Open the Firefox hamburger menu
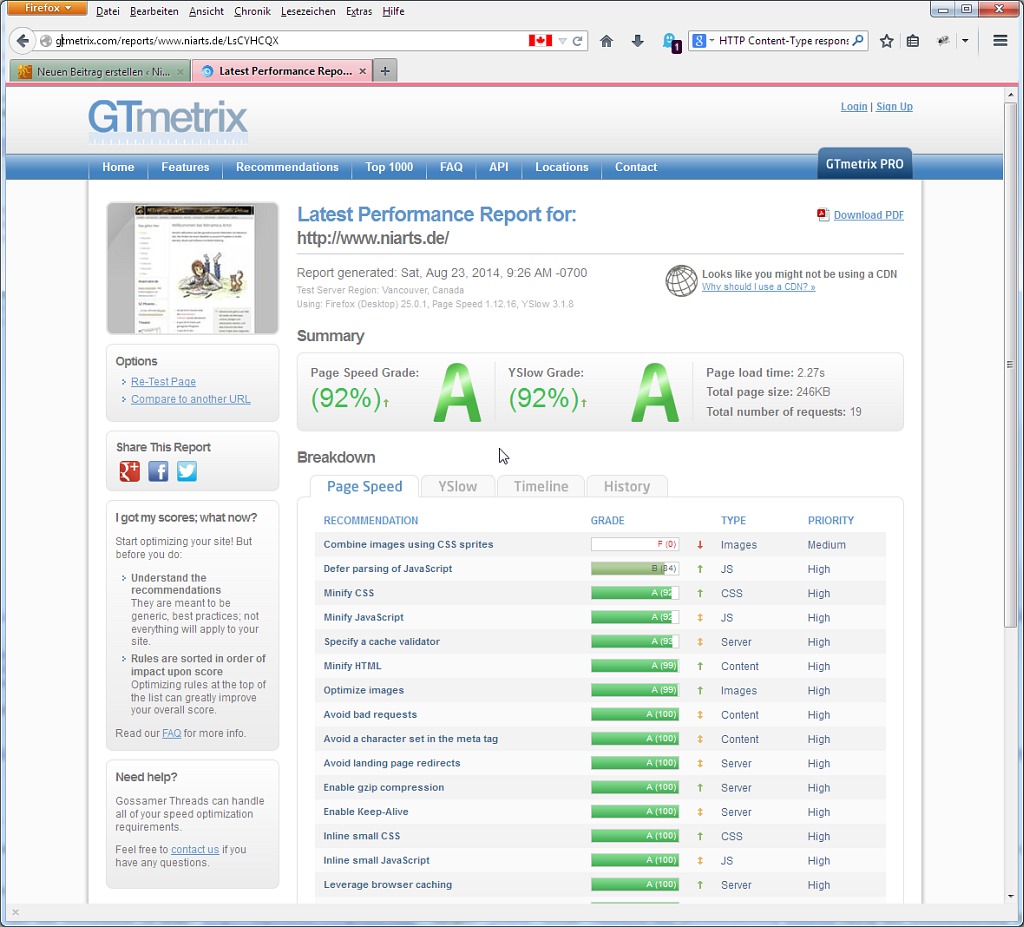The height and width of the screenshot is (927, 1024). 1000,41
